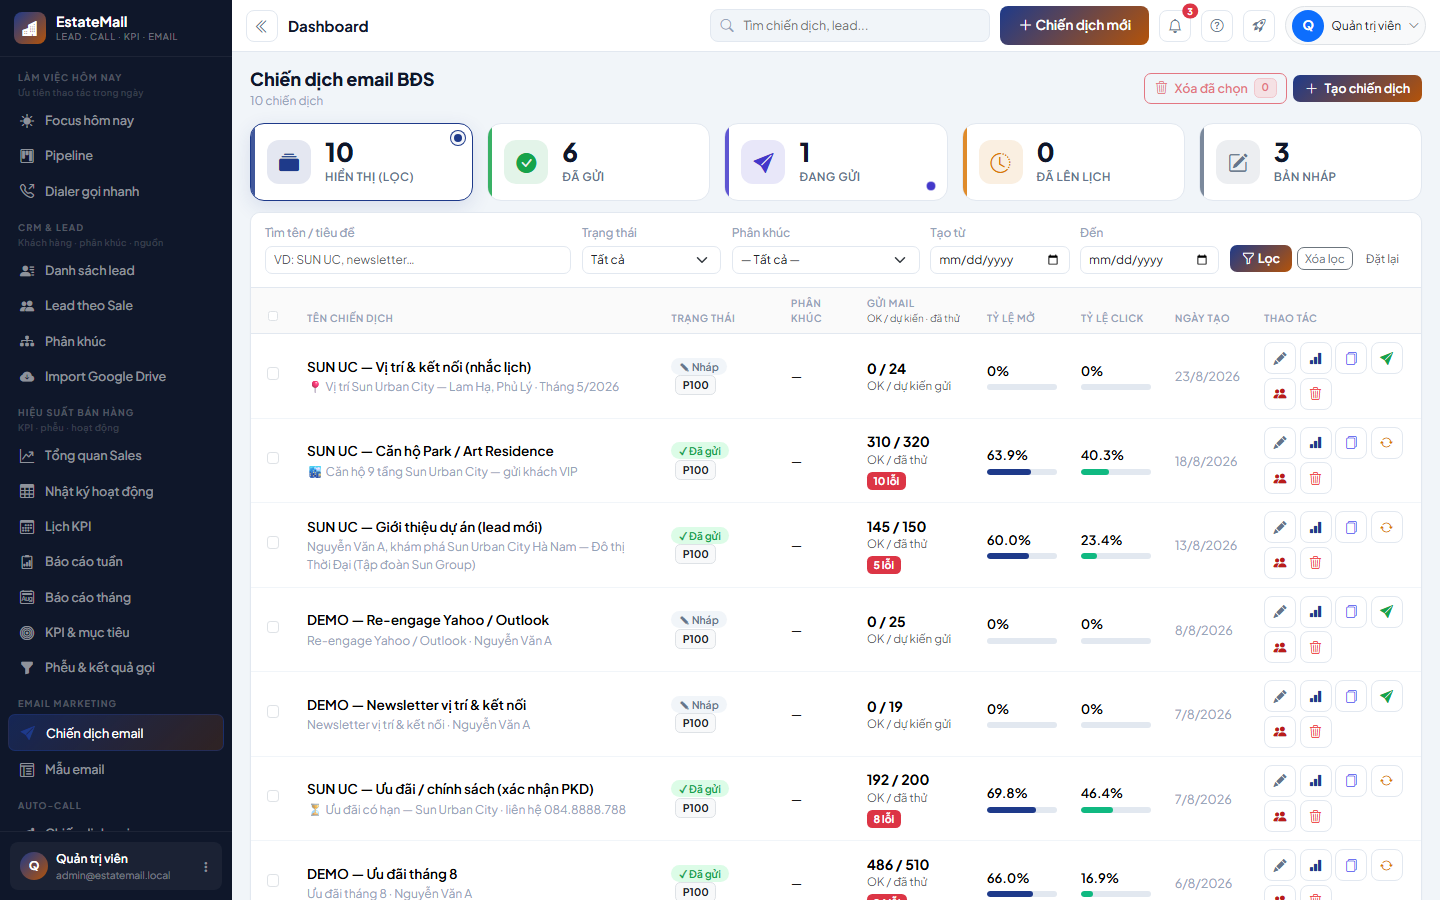Click the 'Đặt lại' reset link
This screenshot has width=1440, height=900.
click(x=1382, y=259)
